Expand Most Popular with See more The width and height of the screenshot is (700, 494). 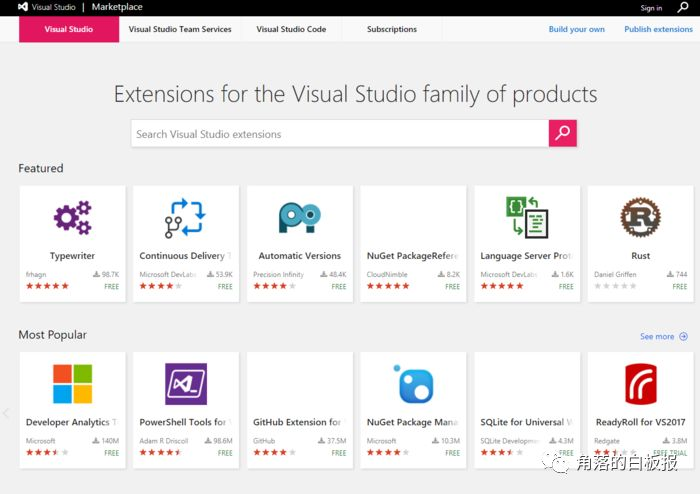tap(663, 337)
